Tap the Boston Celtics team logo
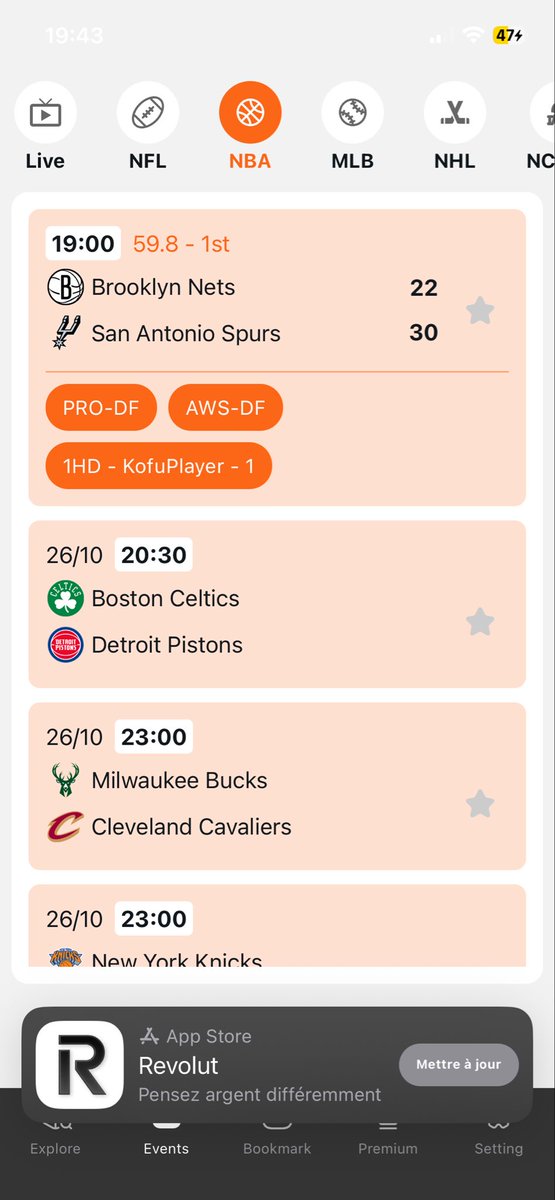The width and height of the screenshot is (555, 1200). click(x=65, y=599)
